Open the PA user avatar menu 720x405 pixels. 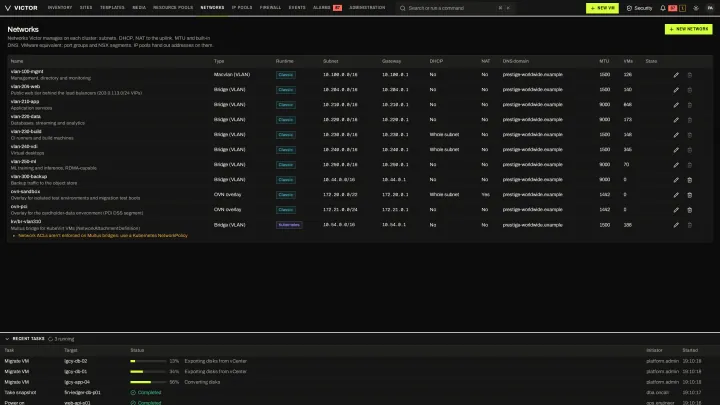click(x=710, y=8)
